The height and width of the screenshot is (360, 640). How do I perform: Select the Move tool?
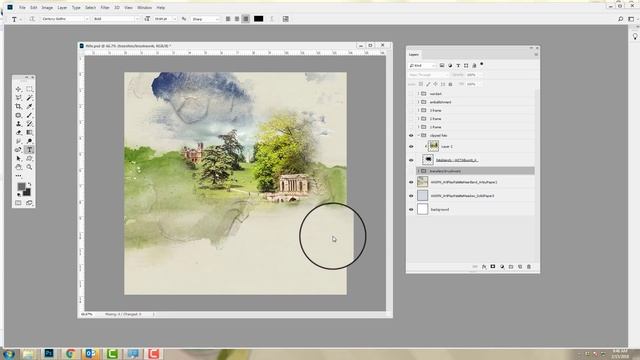[x=18, y=89]
